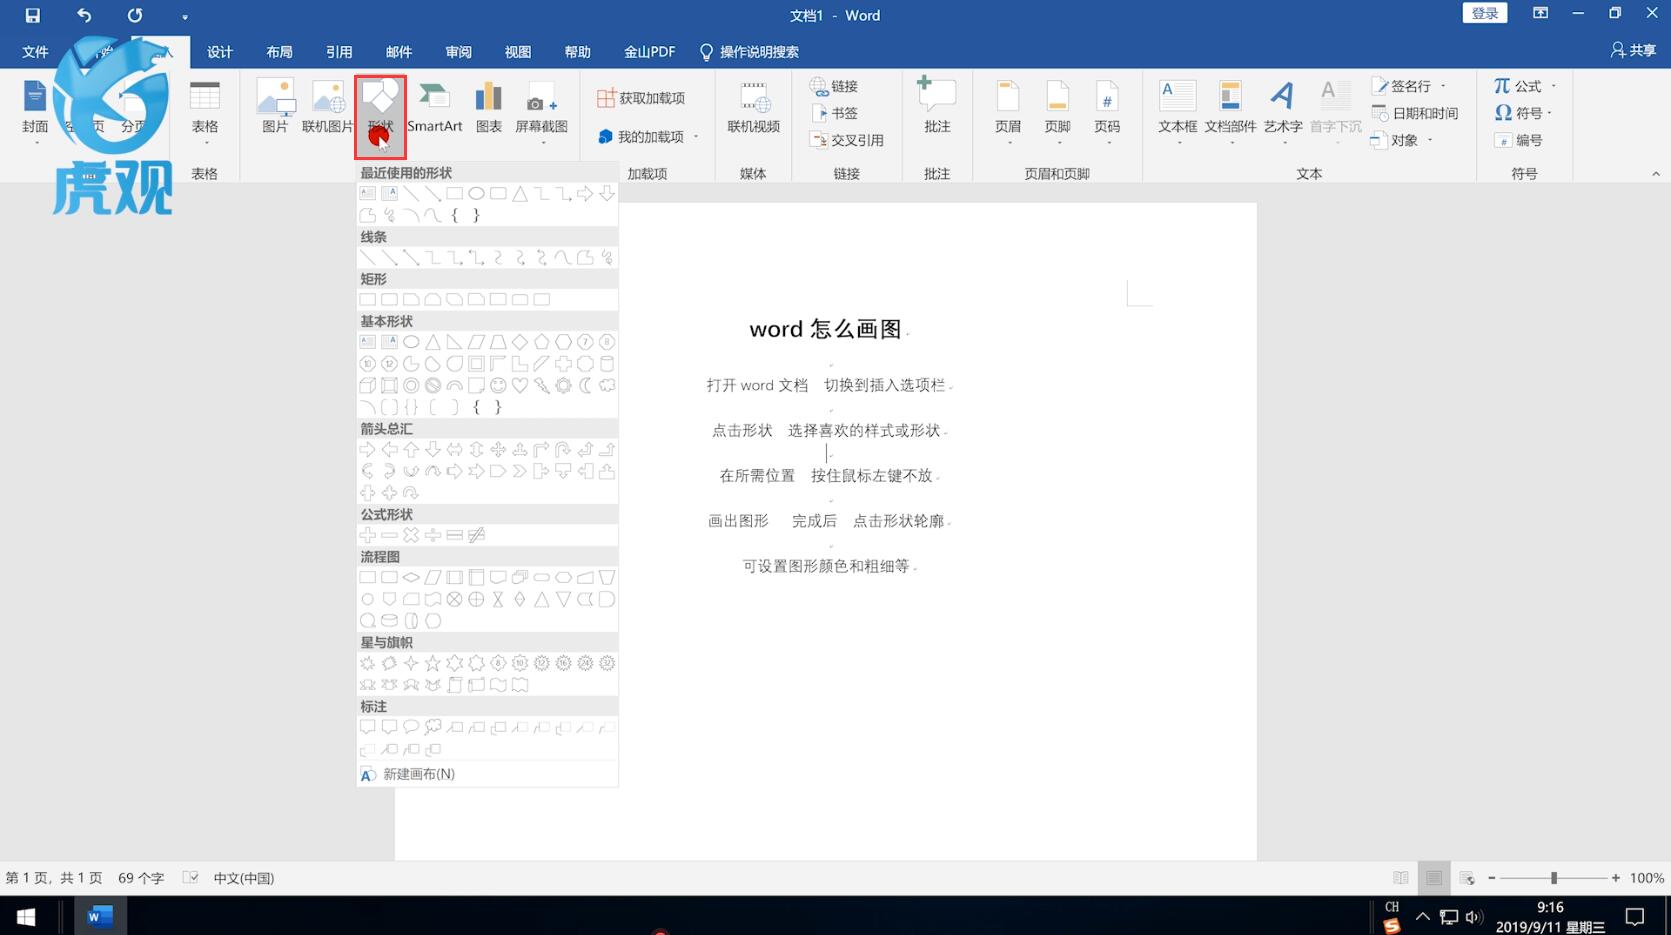
Task: Select the hexagon basic shape
Action: 564,342
